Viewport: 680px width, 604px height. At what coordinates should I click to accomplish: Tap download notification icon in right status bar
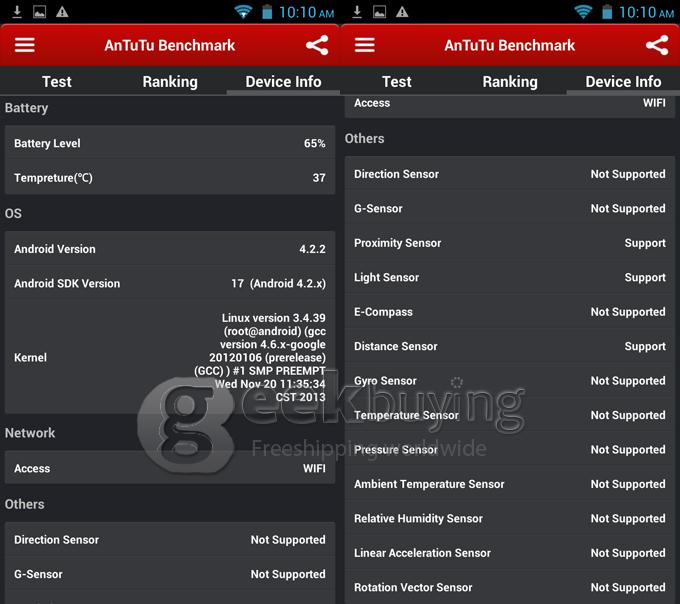click(x=357, y=12)
